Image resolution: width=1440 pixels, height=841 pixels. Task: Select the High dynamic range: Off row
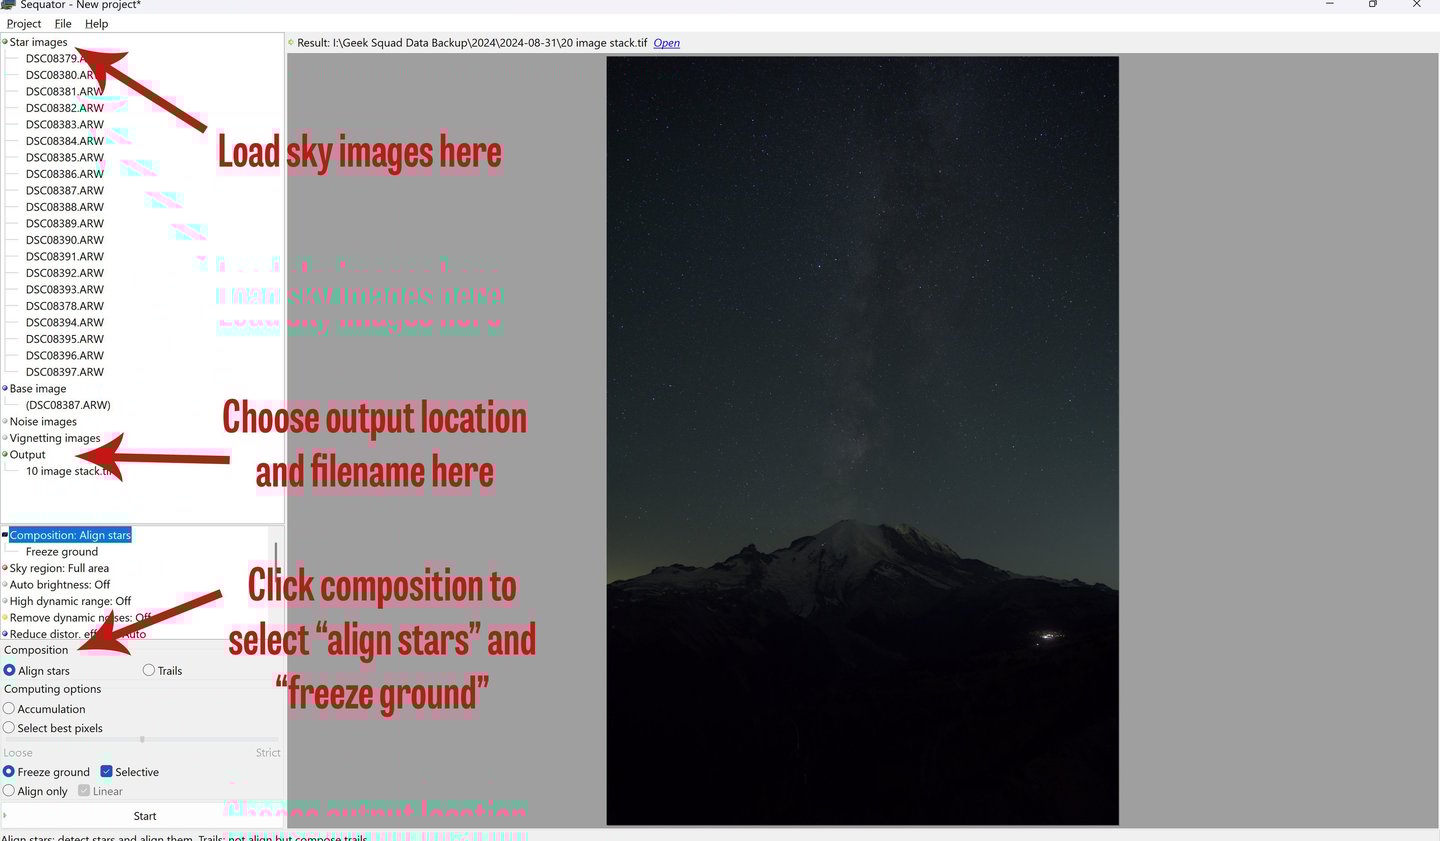click(71, 601)
